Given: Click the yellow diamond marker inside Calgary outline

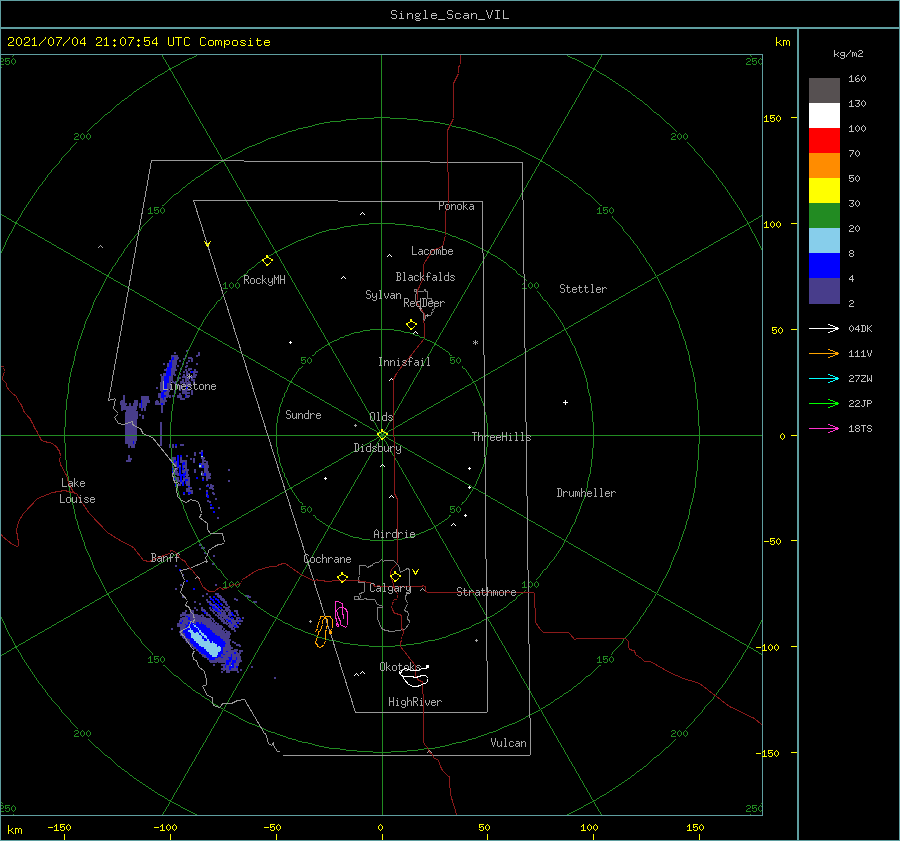Looking at the screenshot, I should coord(395,576).
